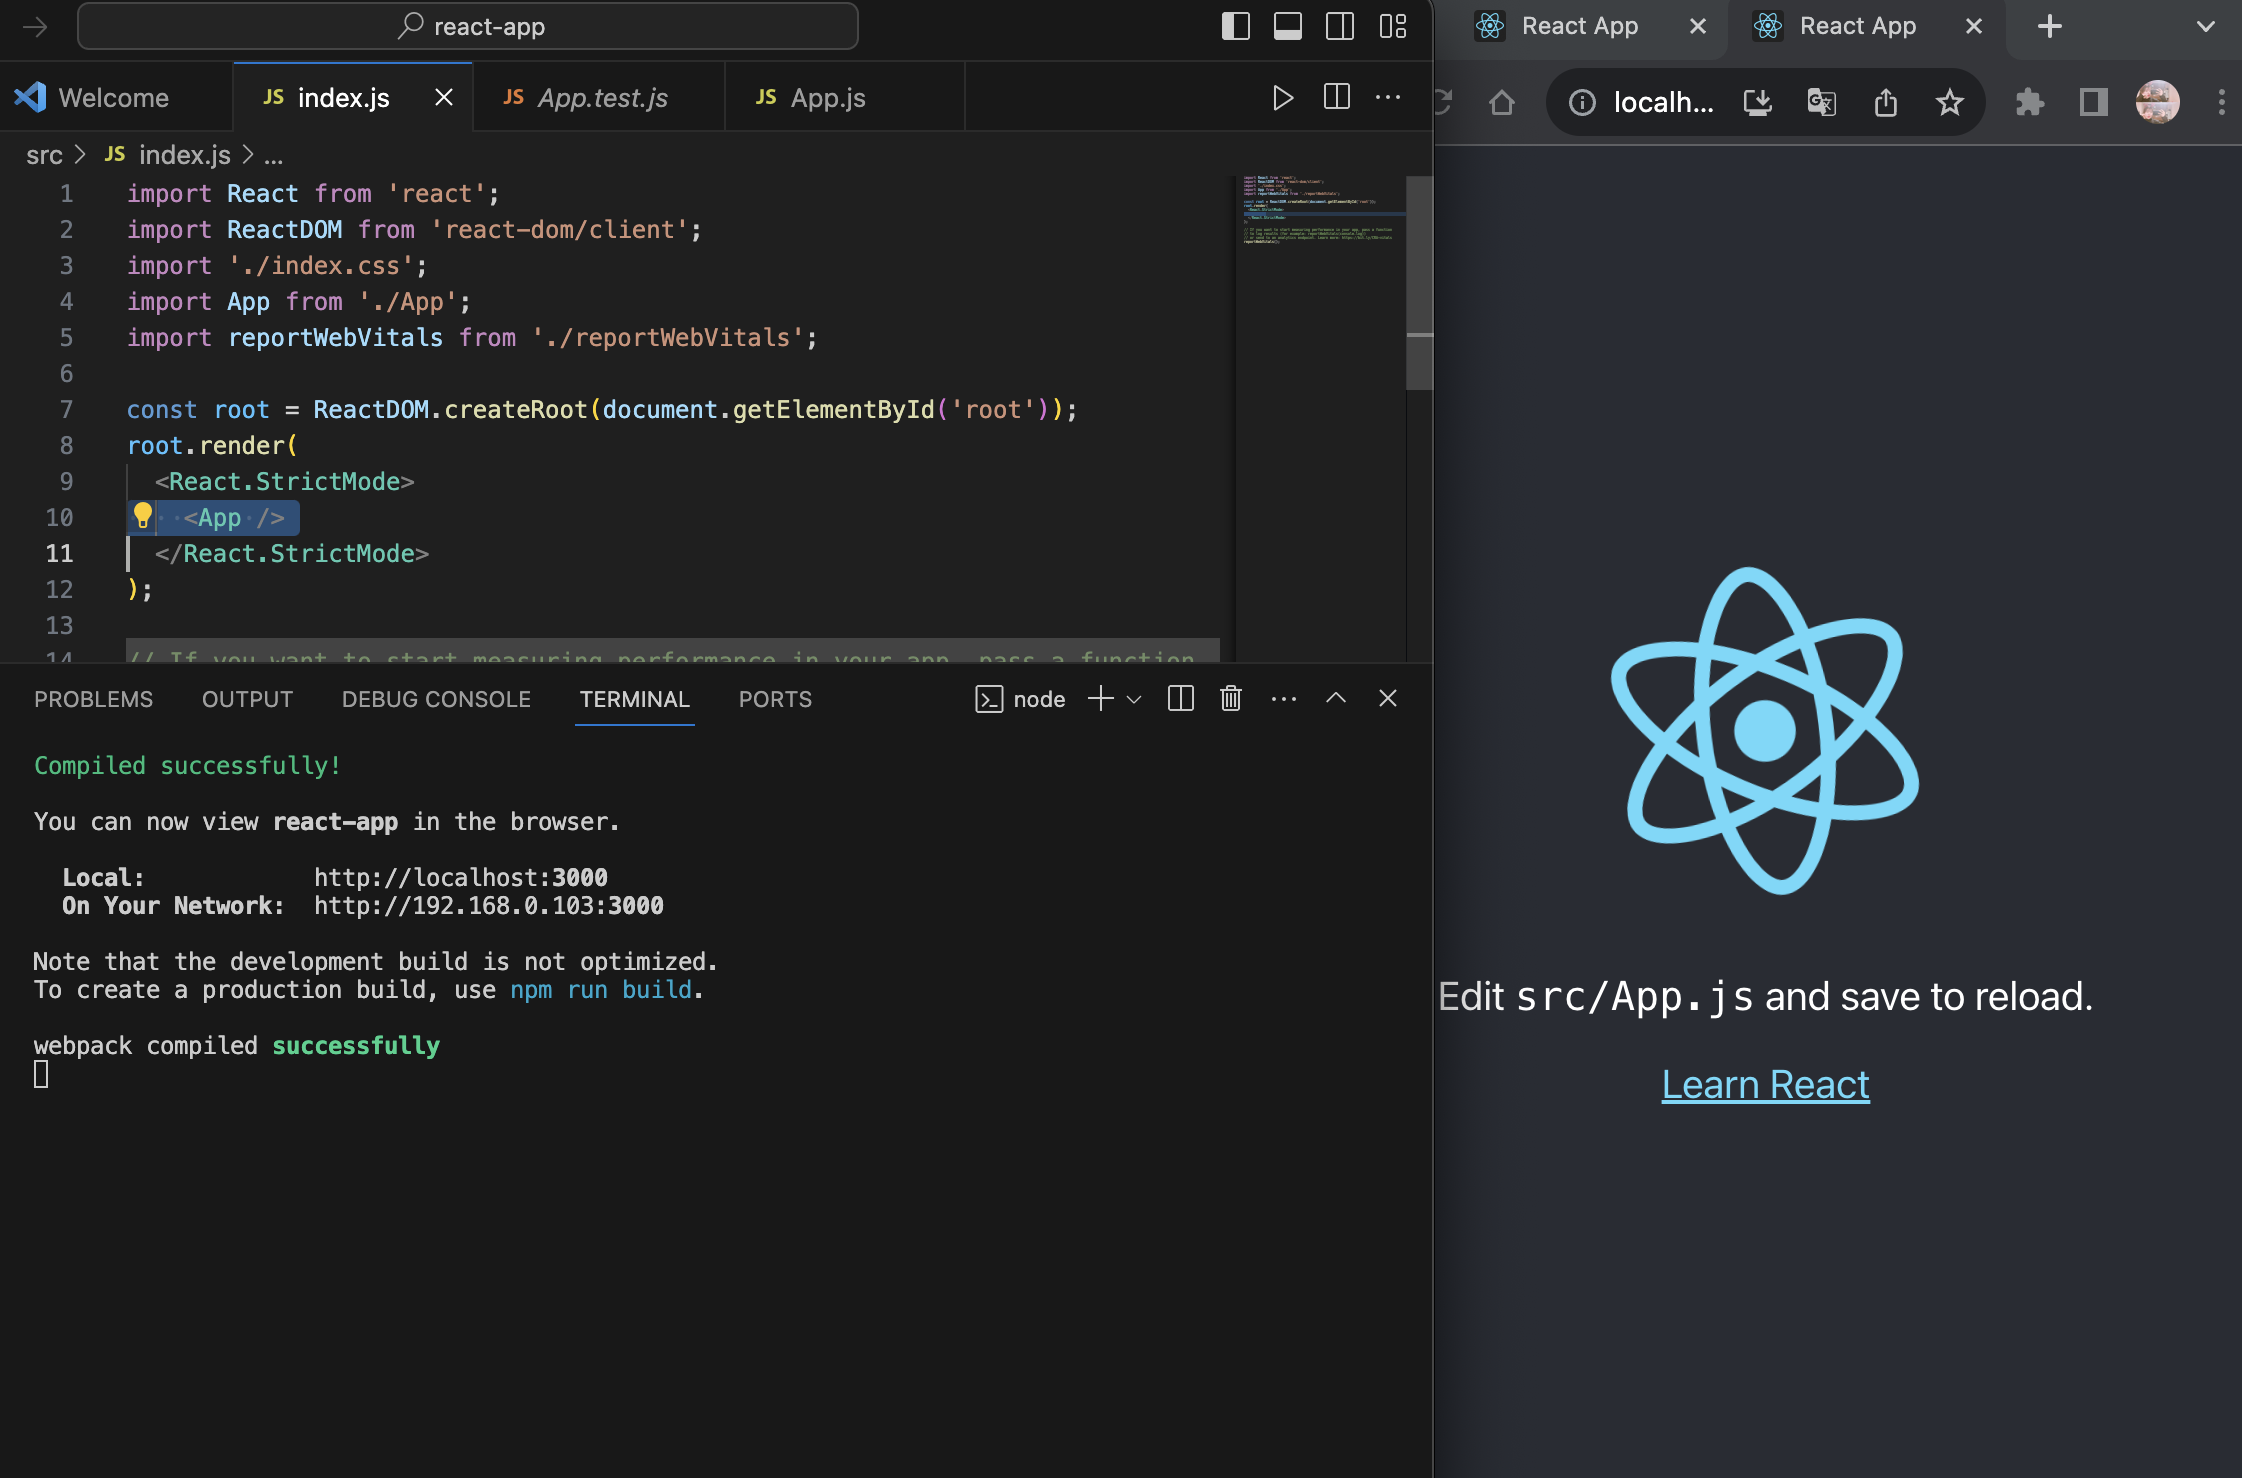Click the Split Editor Right icon
Image resolution: width=2242 pixels, height=1478 pixels.
coord(1336,98)
